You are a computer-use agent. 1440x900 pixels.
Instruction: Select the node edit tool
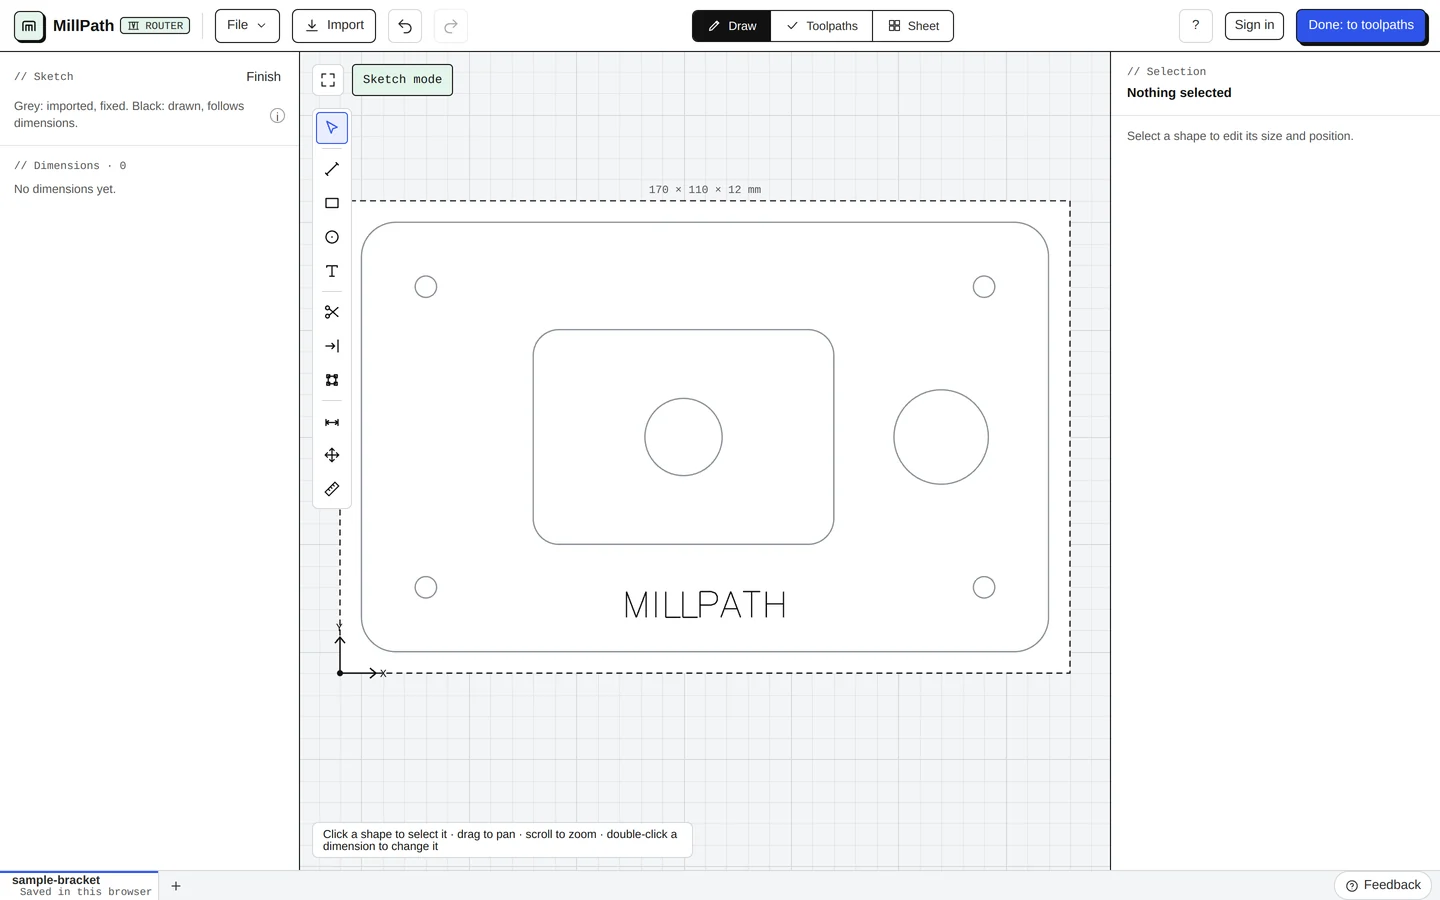click(x=332, y=380)
